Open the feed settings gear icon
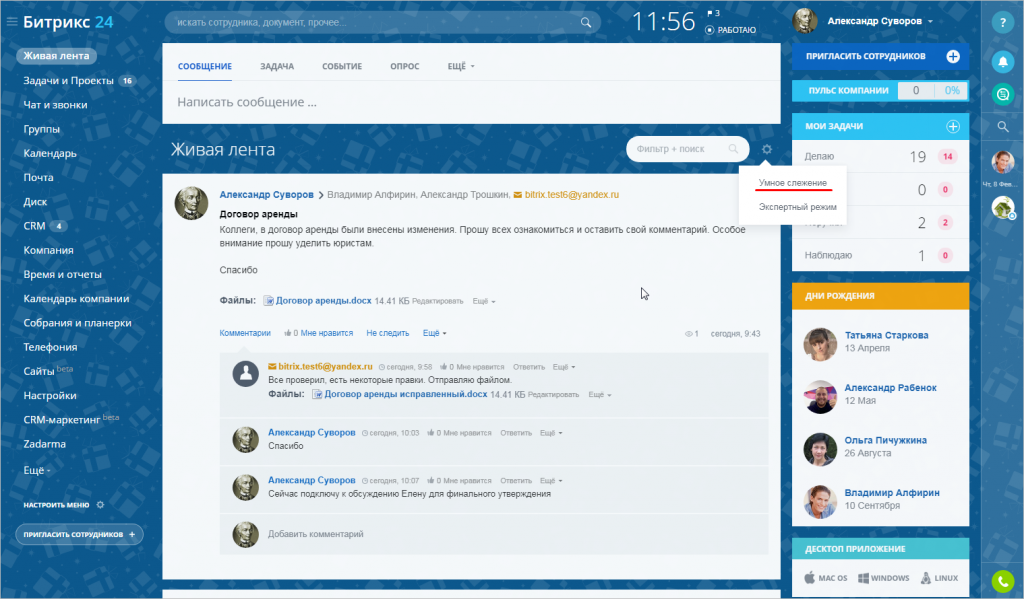This screenshot has width=1024, height=599. click(x=767, y=149)
